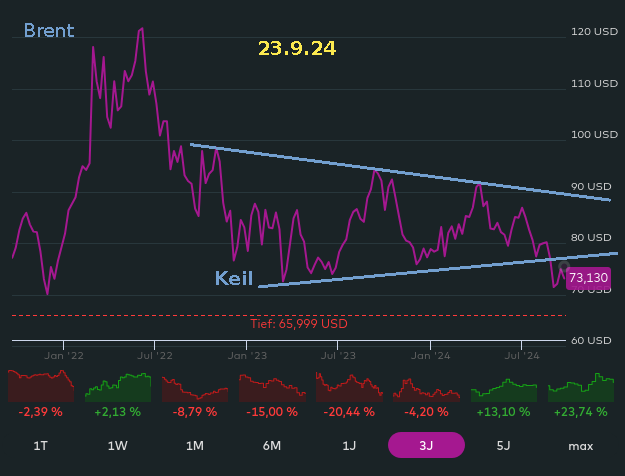The image size is (625, 476).
Task: Click the +23,74 % max change value
Action: tap(581, 412)
